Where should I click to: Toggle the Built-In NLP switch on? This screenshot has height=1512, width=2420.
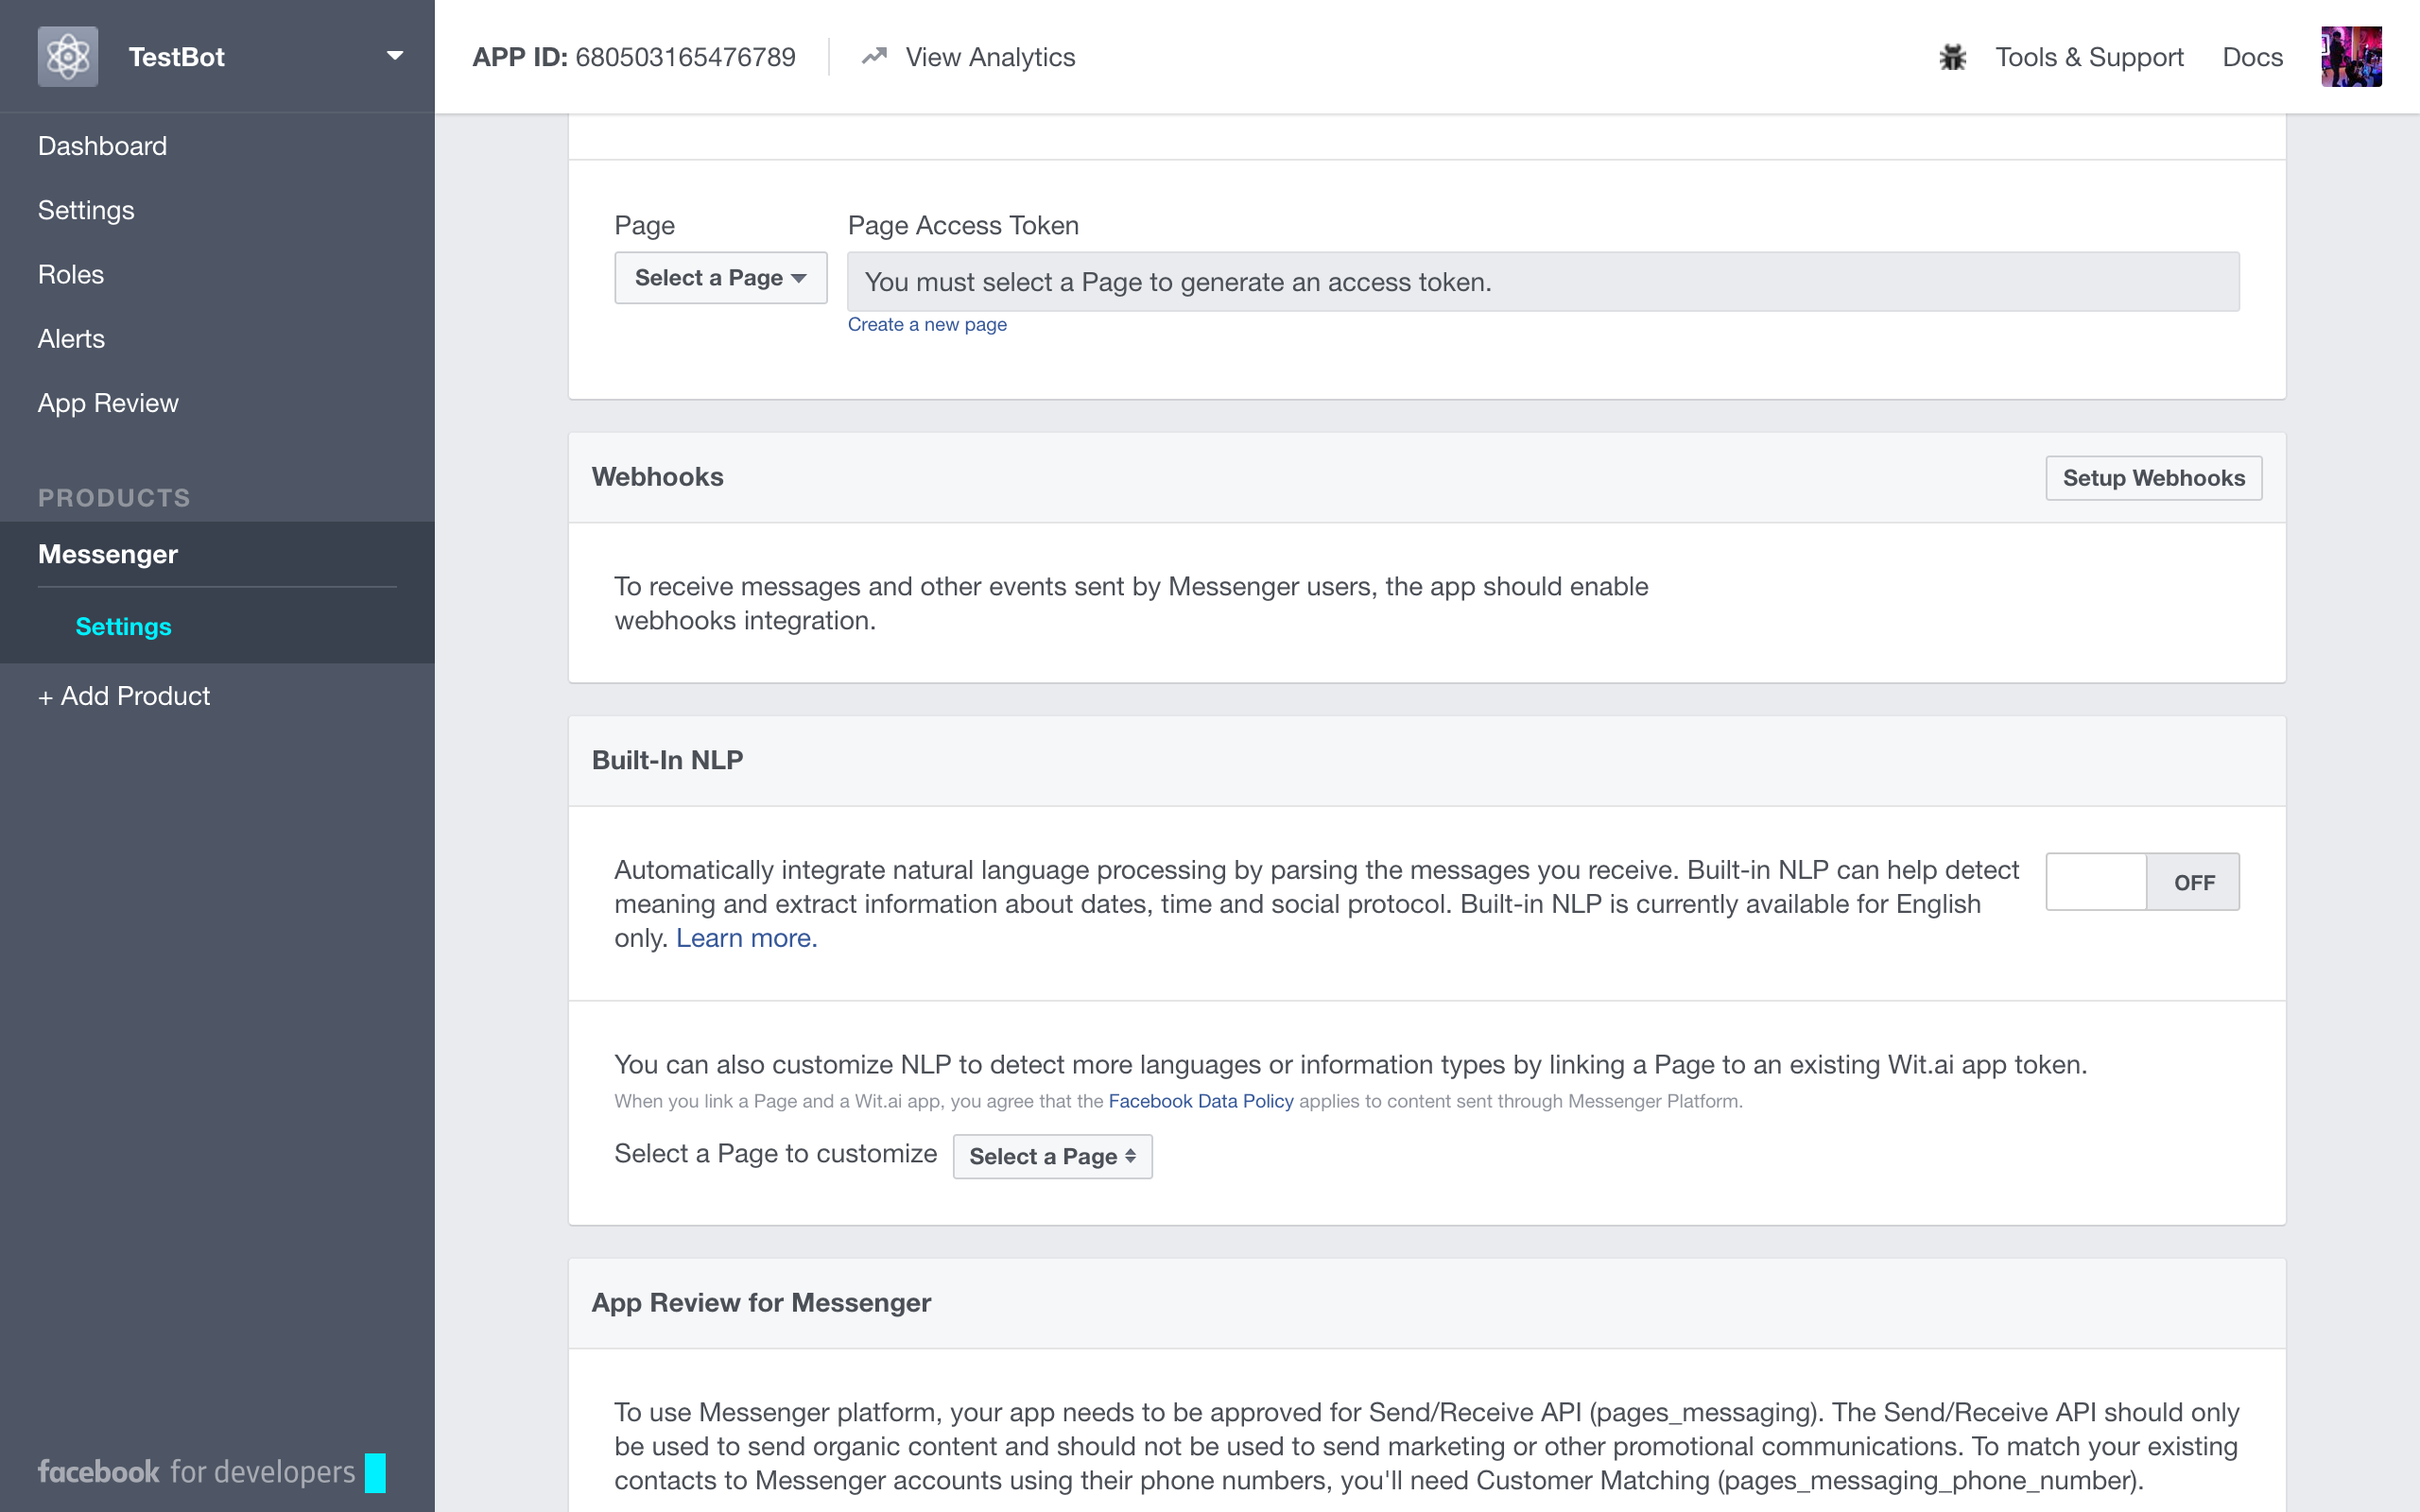(2142, 882)
